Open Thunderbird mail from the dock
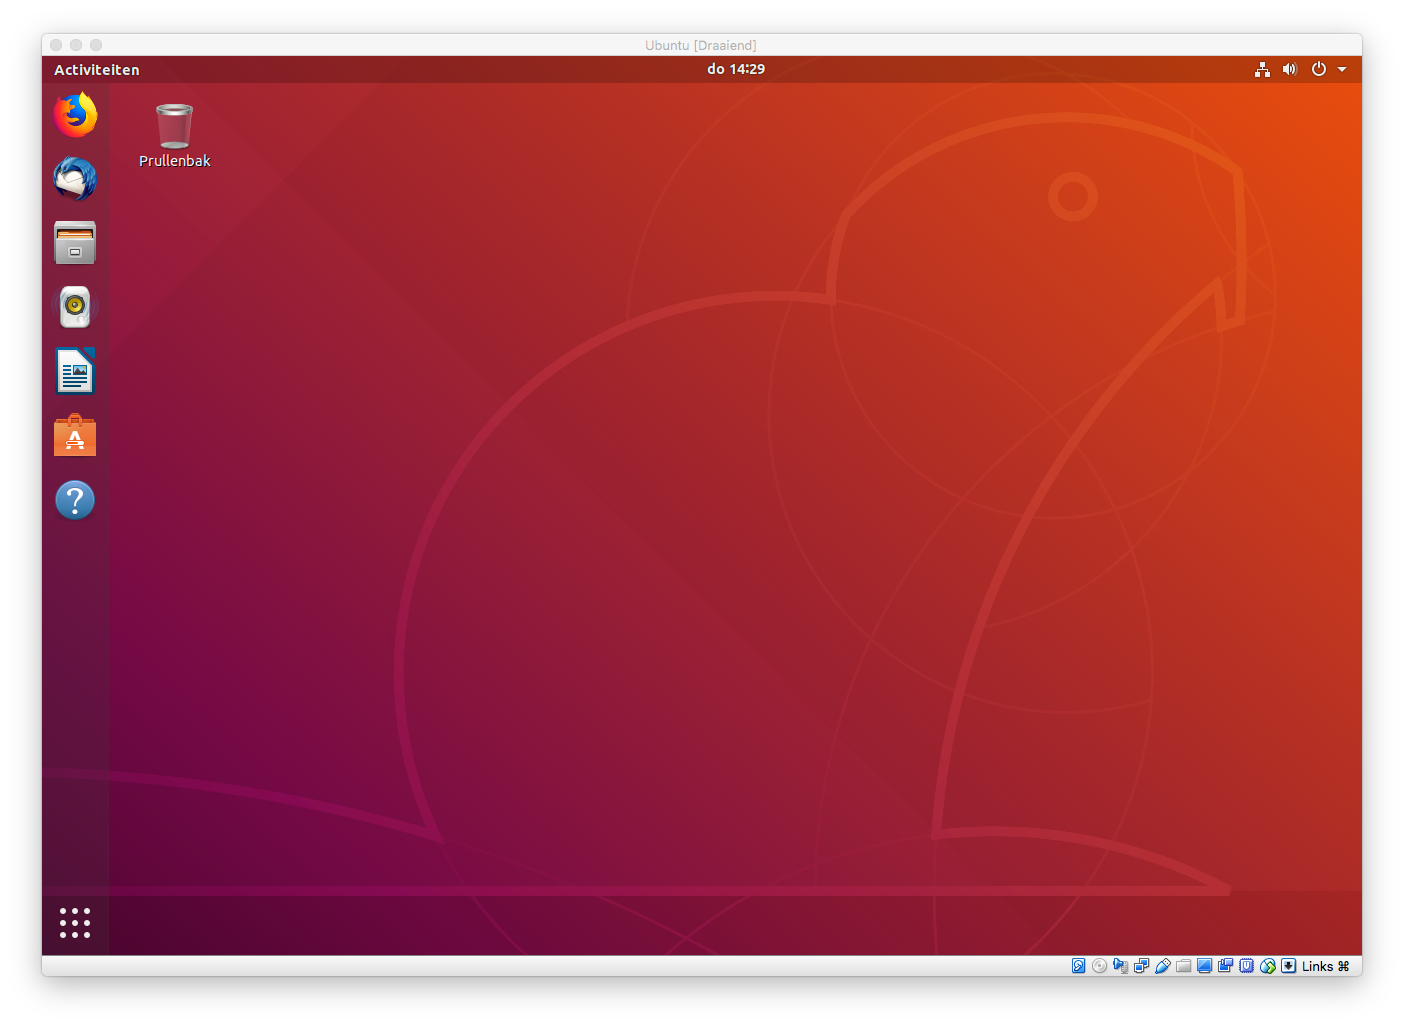Image resolution: width=1404 pixels, height=1026 pixels. coord(75,179)
